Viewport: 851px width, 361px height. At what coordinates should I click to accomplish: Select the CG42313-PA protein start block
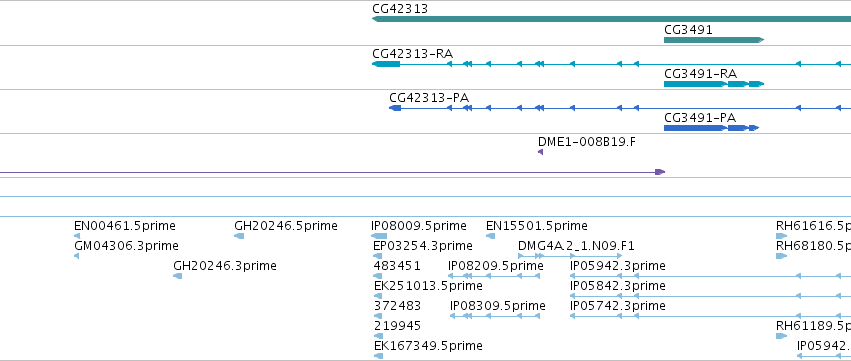click(x=395, y=108)
